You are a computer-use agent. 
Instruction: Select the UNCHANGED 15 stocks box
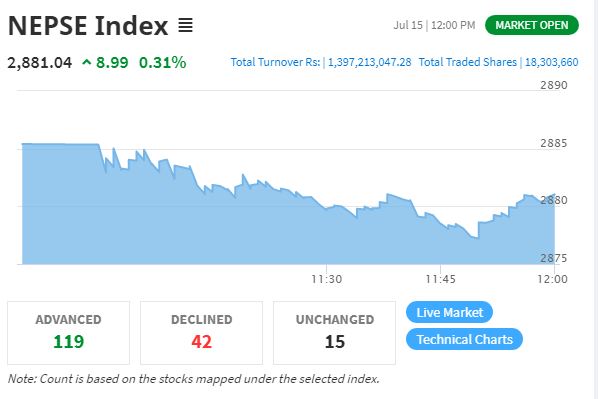334,333
